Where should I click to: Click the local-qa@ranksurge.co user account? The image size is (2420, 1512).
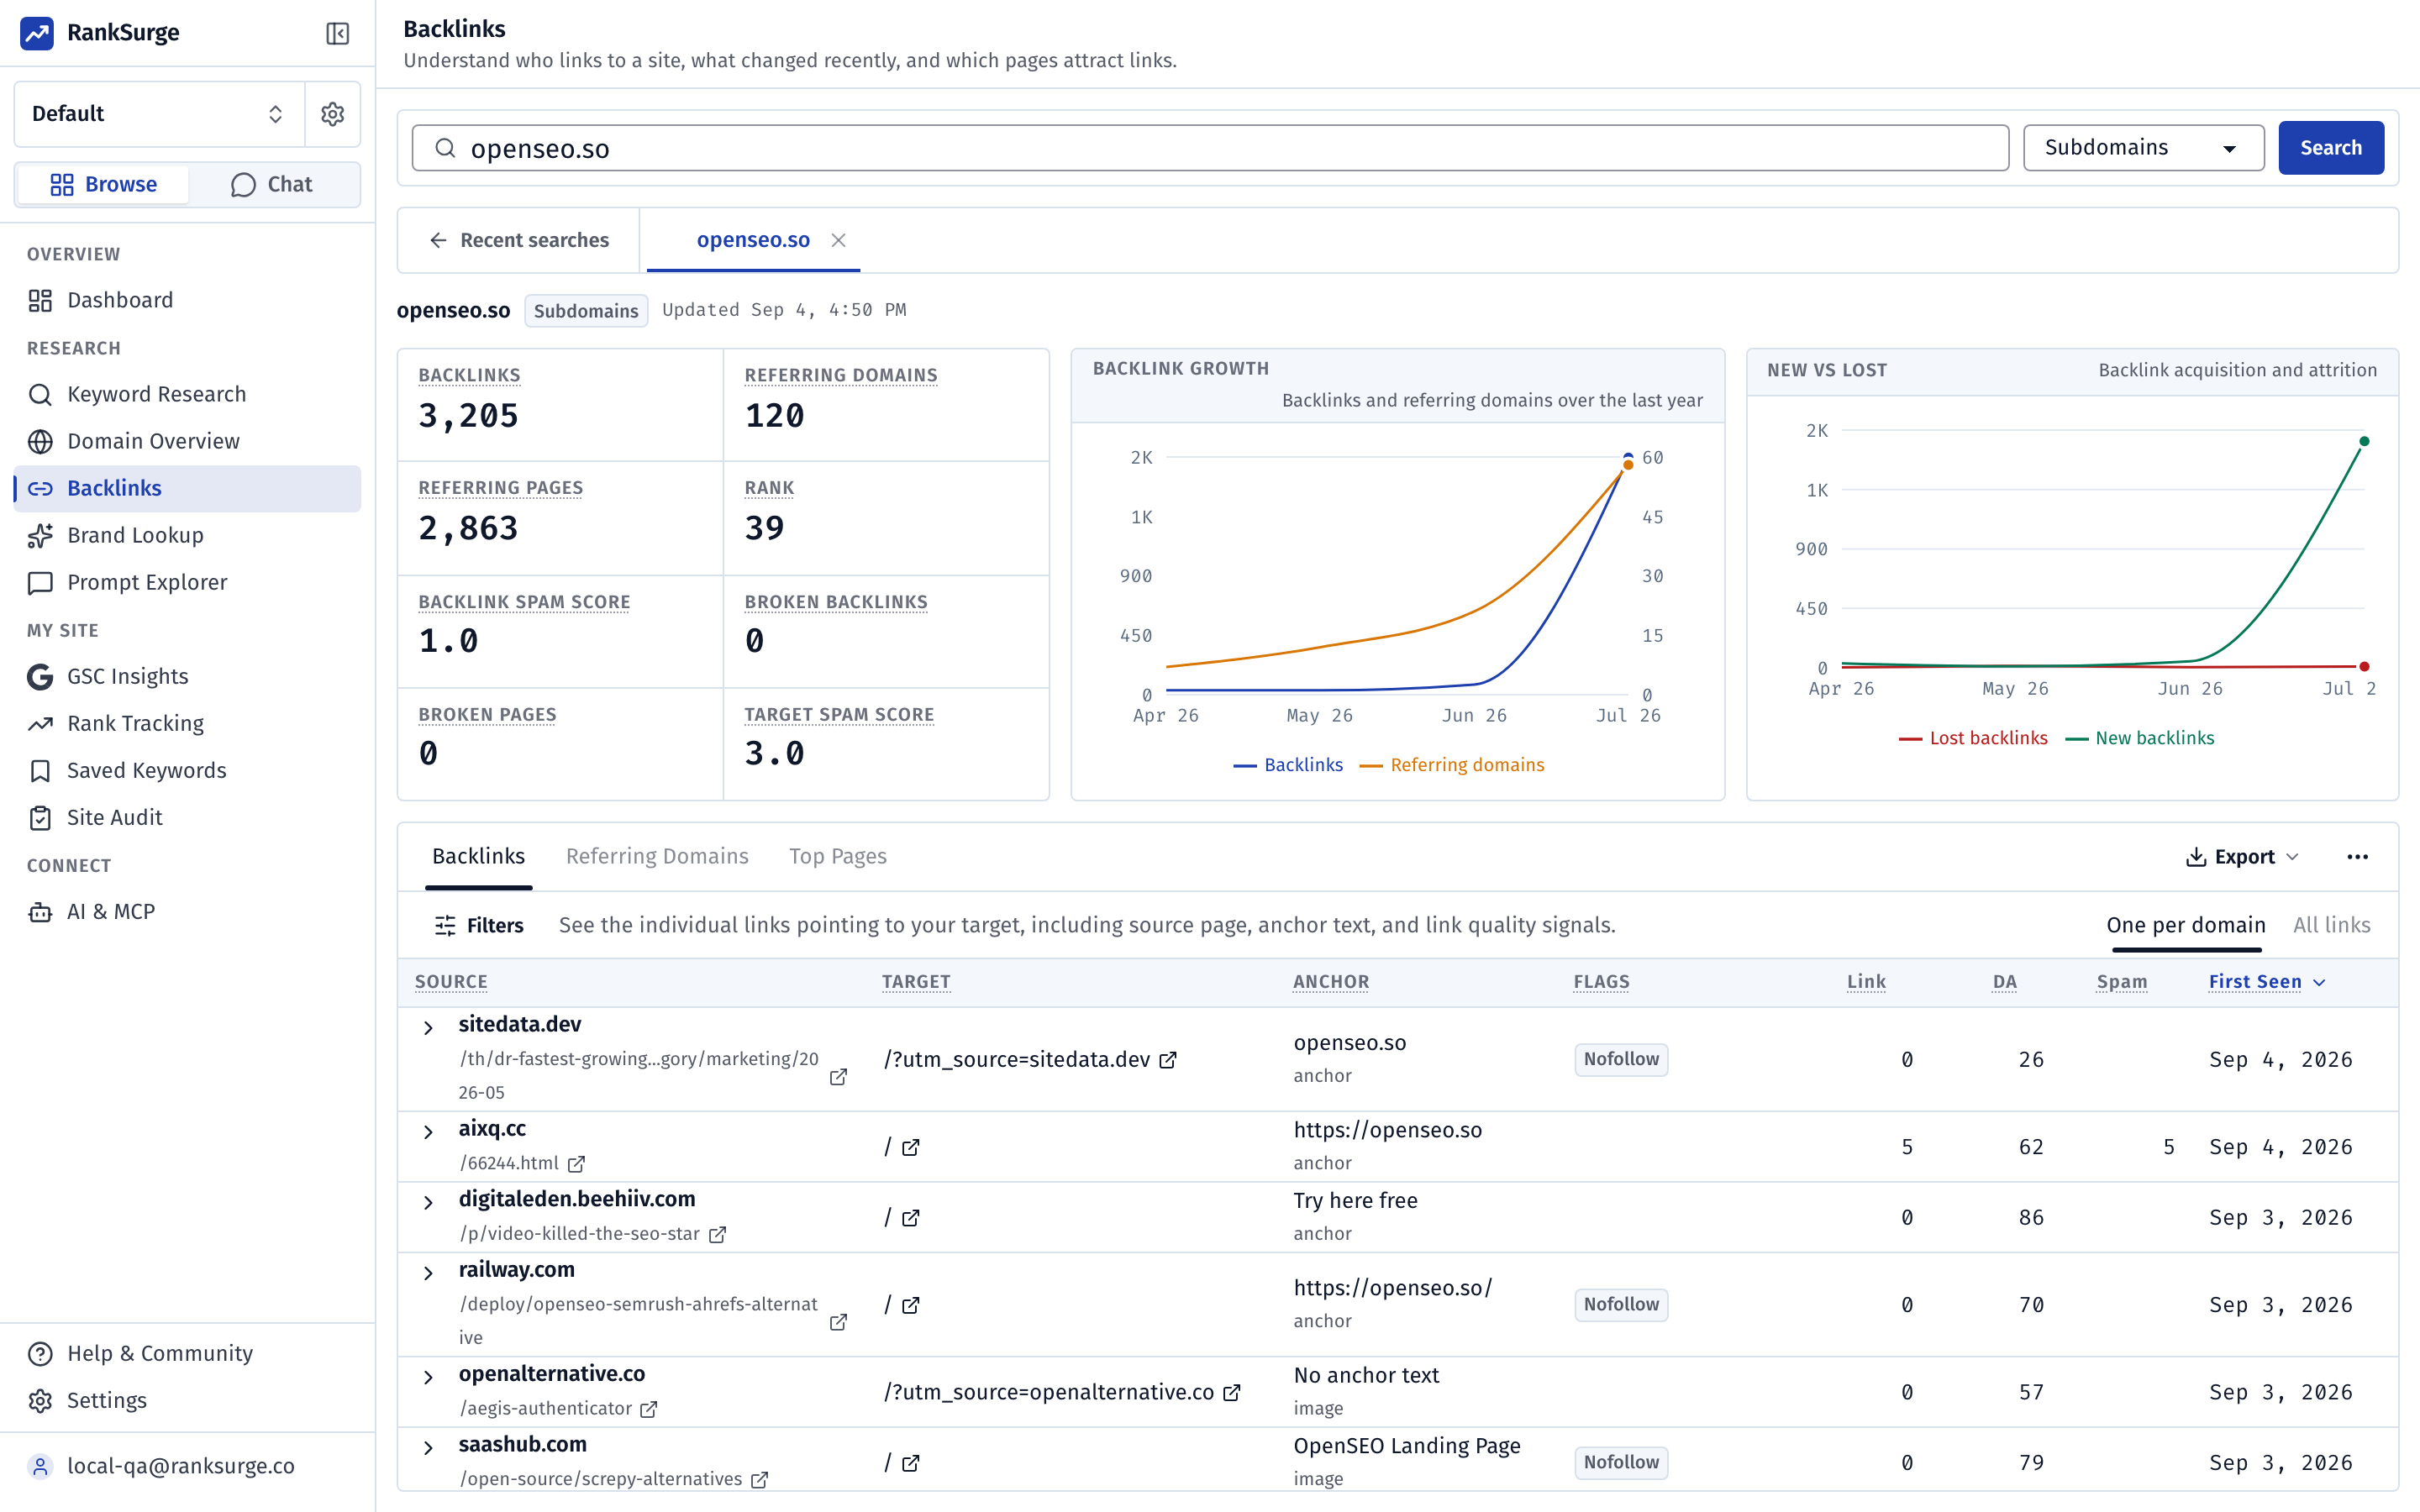[187, 1466]
